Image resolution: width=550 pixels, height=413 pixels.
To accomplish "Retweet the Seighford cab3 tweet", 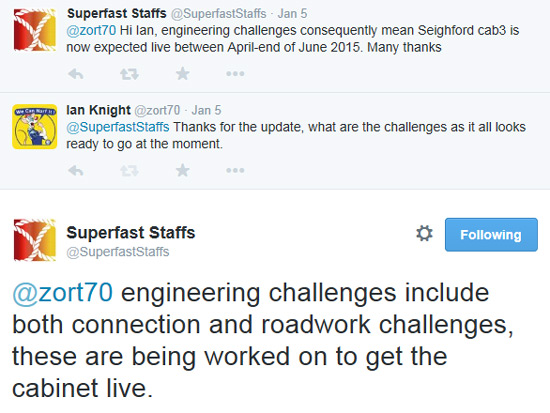I will [129, 74].
